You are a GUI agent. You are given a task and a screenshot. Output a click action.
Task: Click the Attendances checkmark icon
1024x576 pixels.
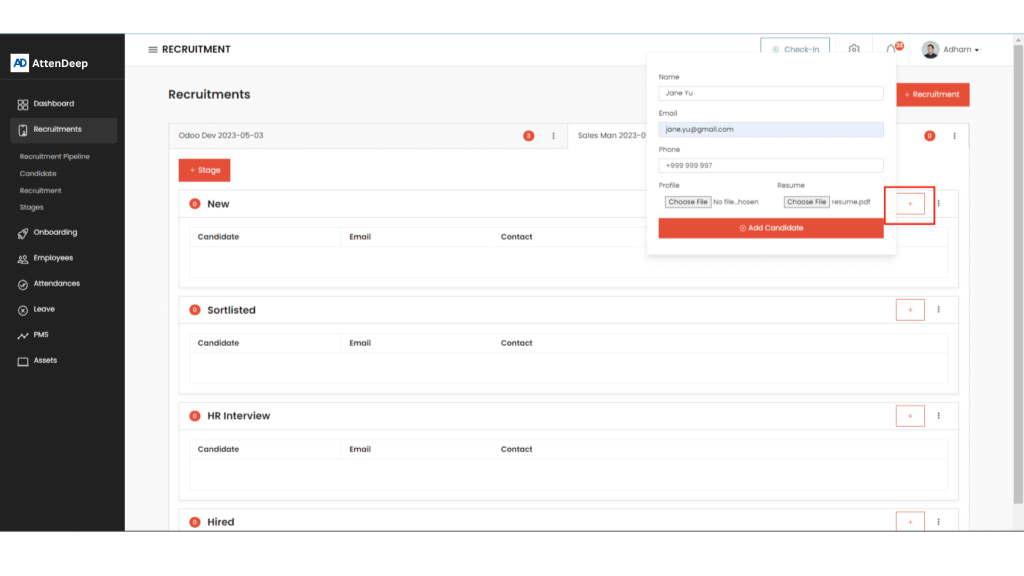click(x=23, y=284)
